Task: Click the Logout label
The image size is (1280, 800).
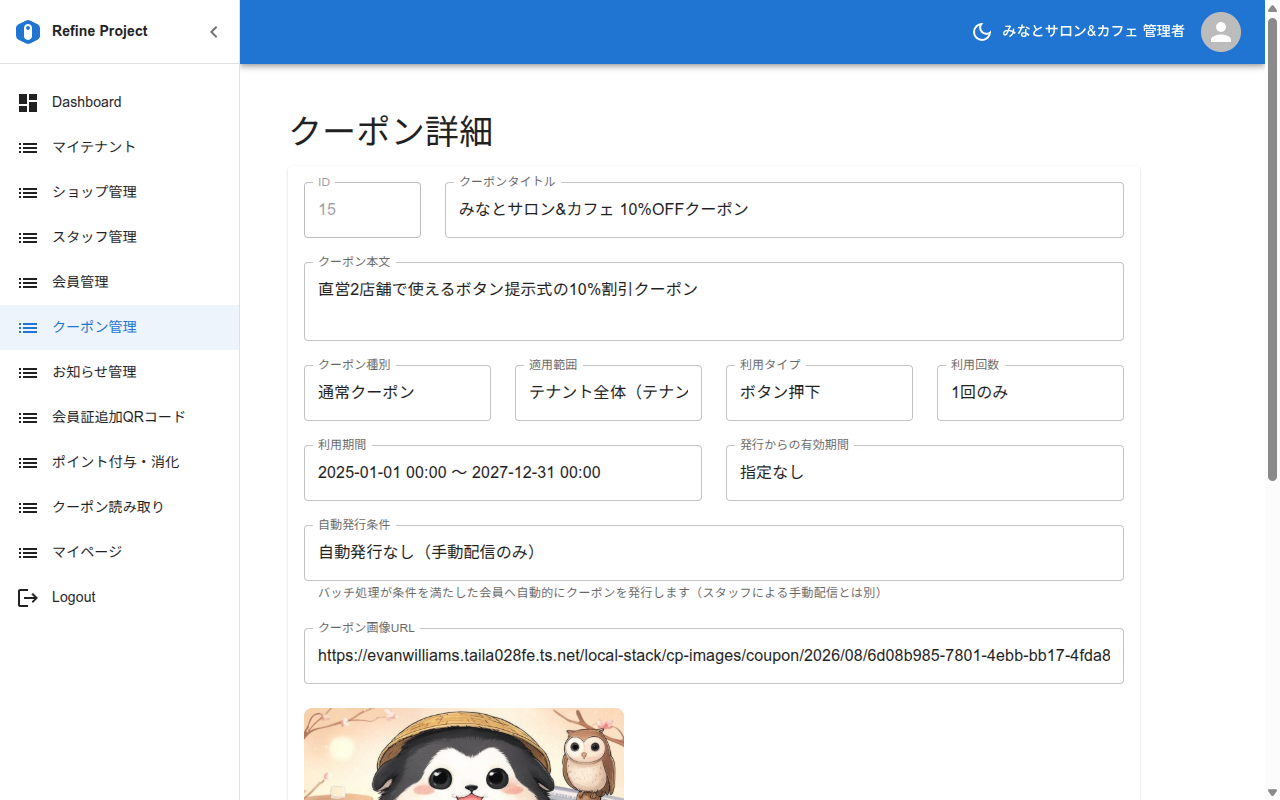Action: point(74,597)
